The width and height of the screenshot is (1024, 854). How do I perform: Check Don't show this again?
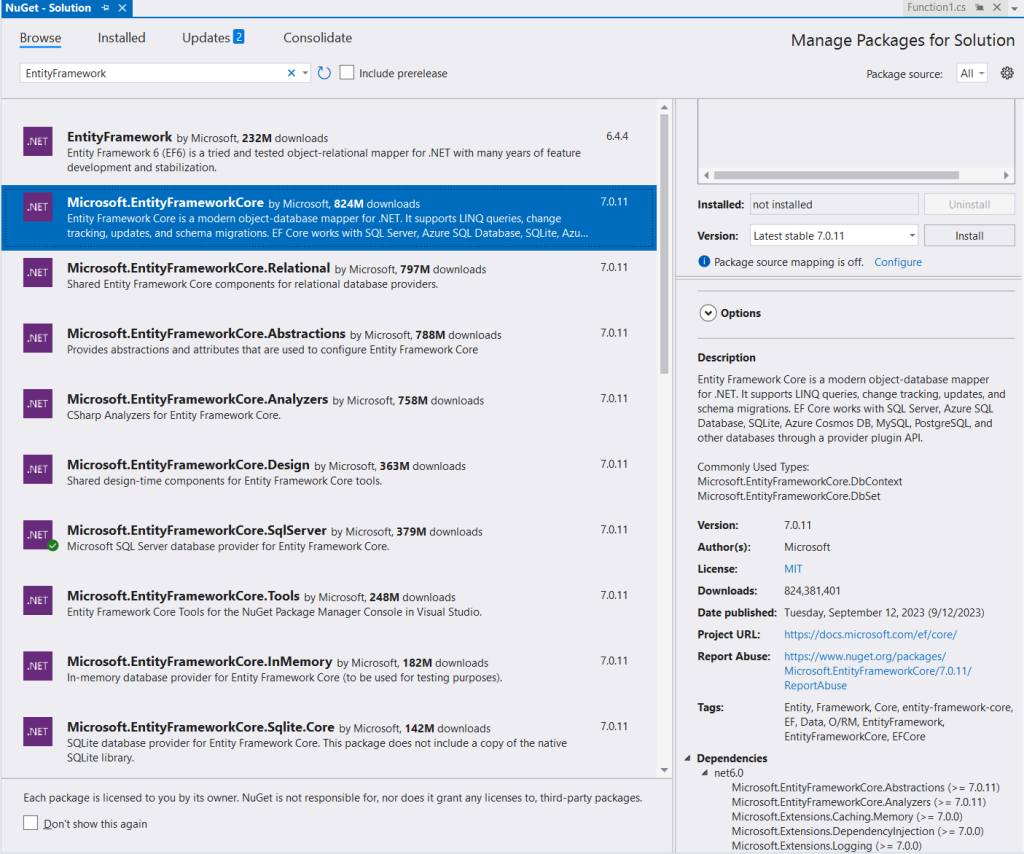(31, 823)
